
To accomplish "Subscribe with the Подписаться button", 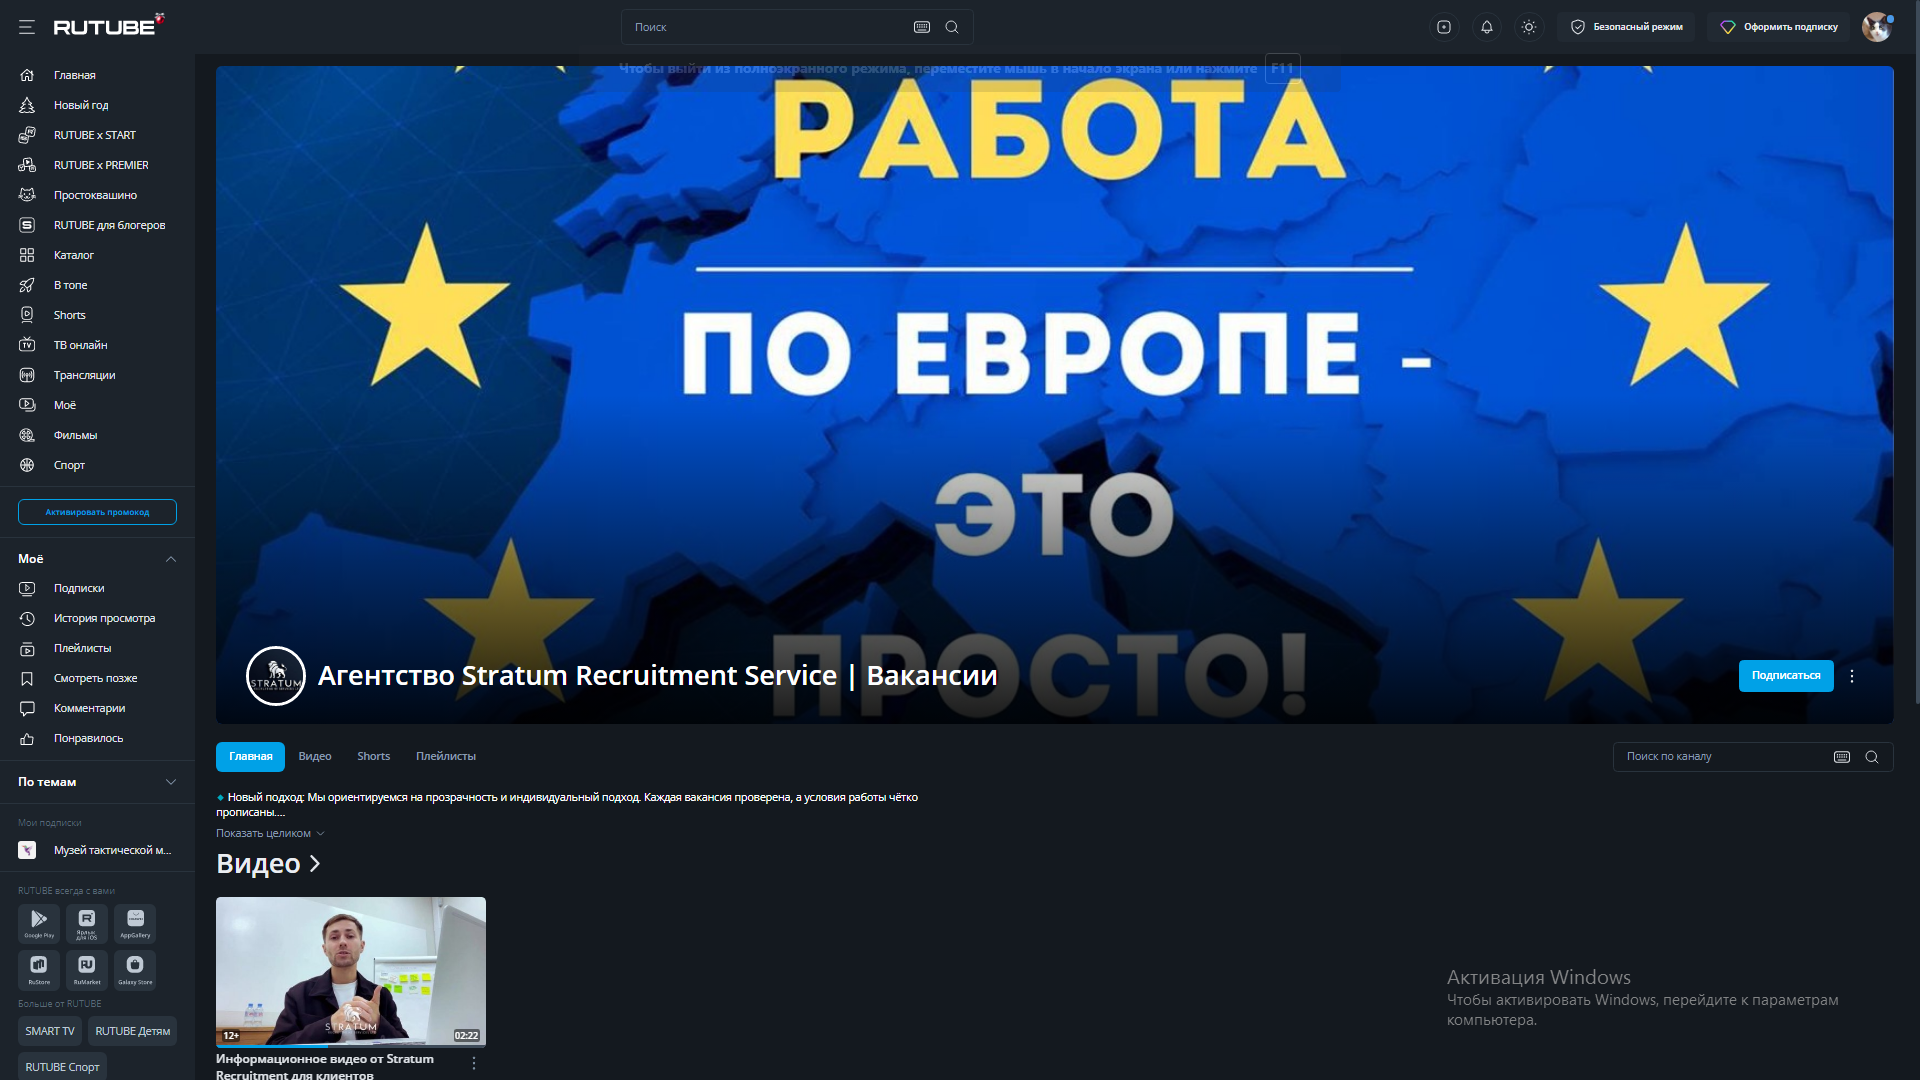I will pyautogui.click(x=1786, y=676).
